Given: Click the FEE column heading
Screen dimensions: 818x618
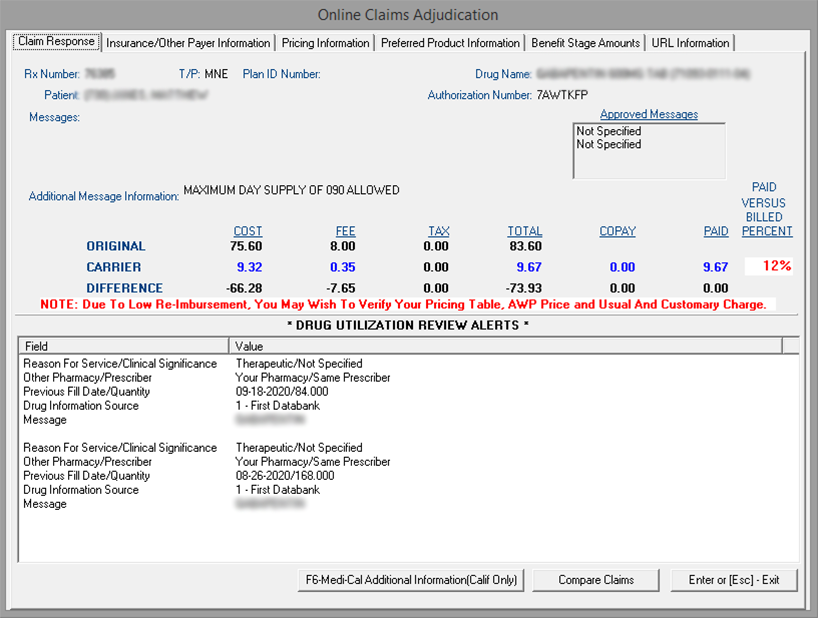Looking at the screenshot, I should 345,232.
